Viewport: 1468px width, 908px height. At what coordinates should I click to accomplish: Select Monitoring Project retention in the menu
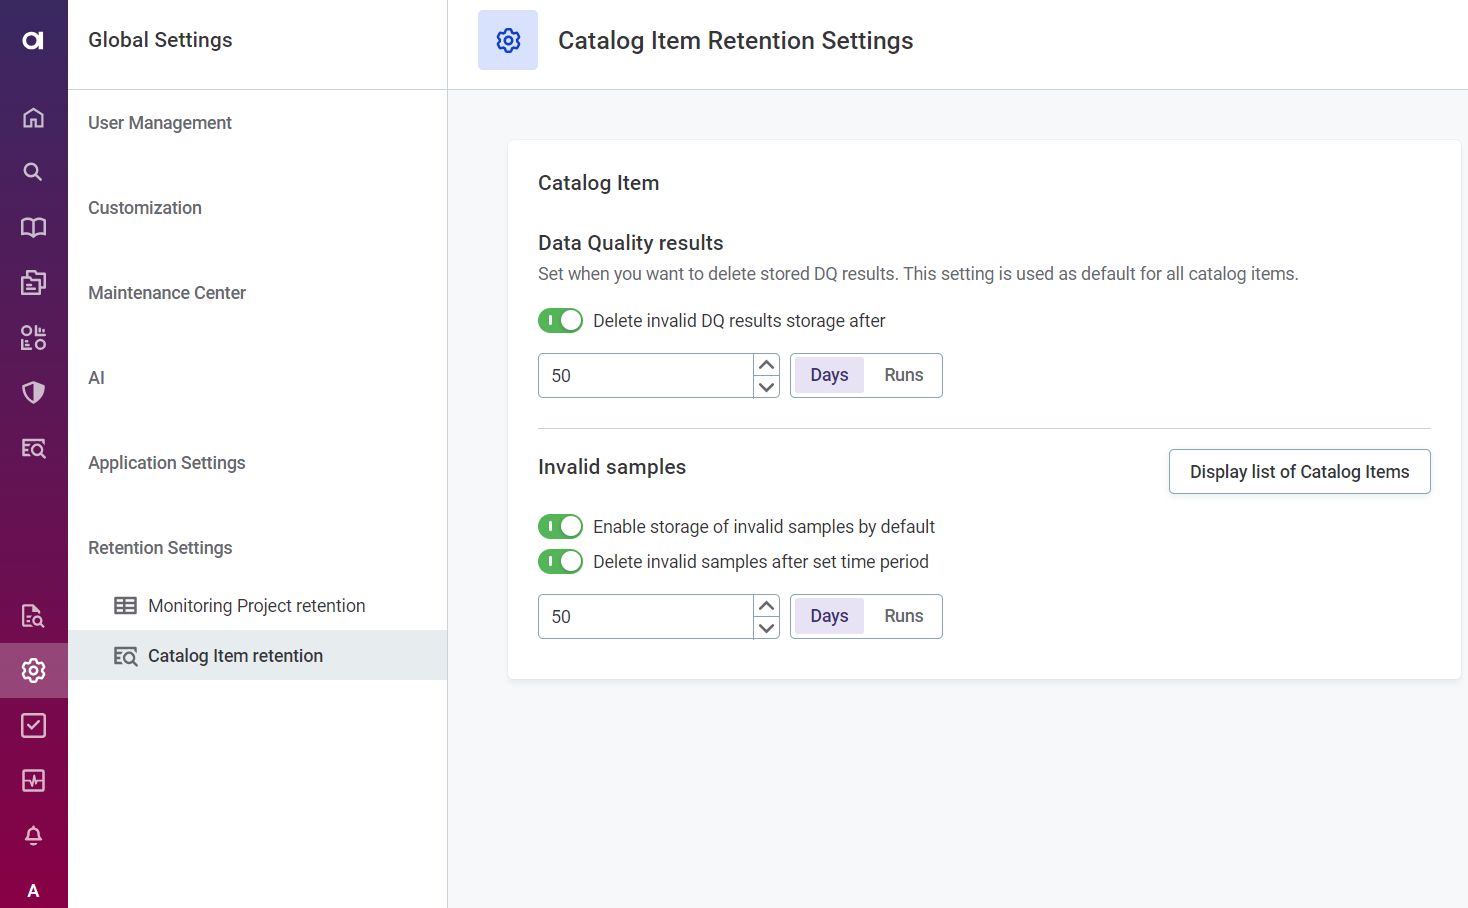[256, 605]
